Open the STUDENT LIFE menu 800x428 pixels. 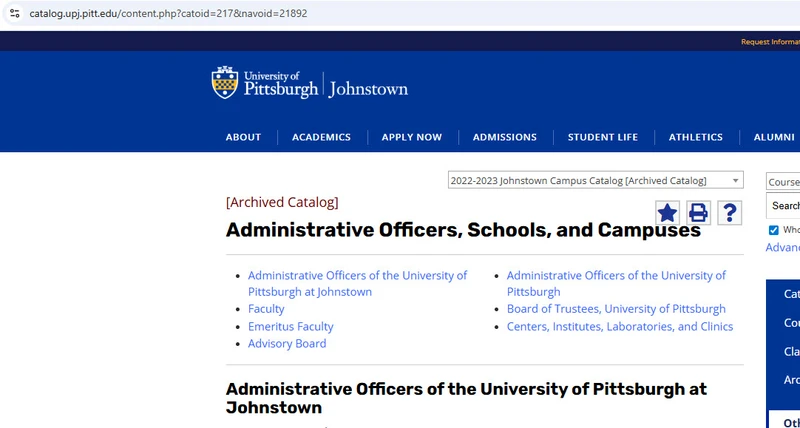pos(603,137)
